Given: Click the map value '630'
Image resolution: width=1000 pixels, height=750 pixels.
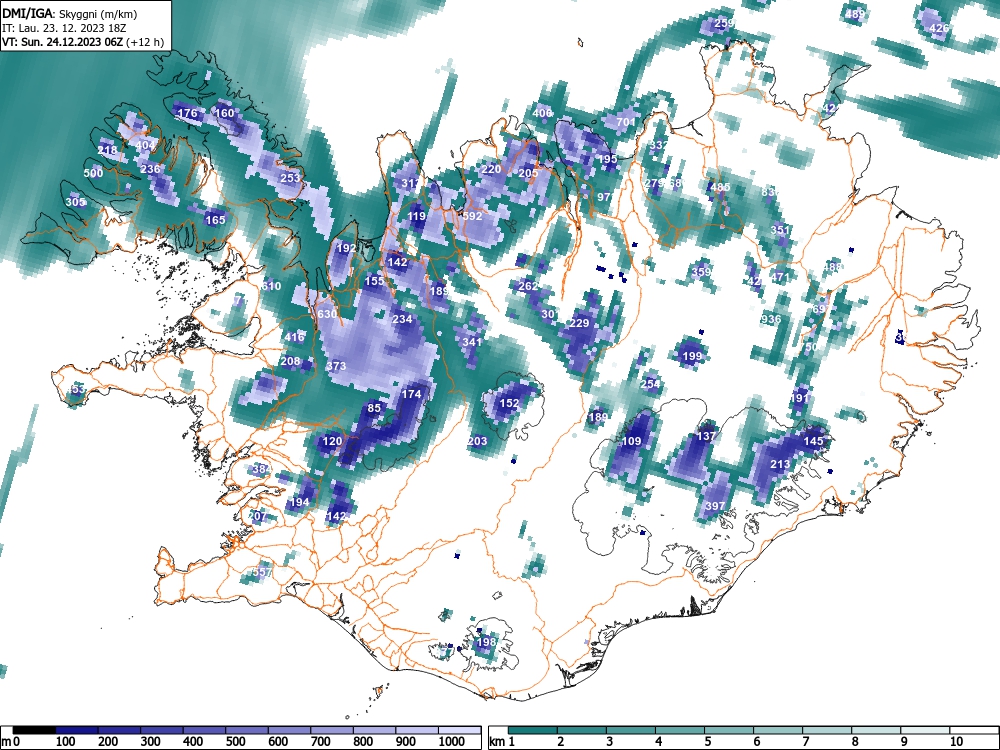Looking at the screenshot, I should [327, 314].
